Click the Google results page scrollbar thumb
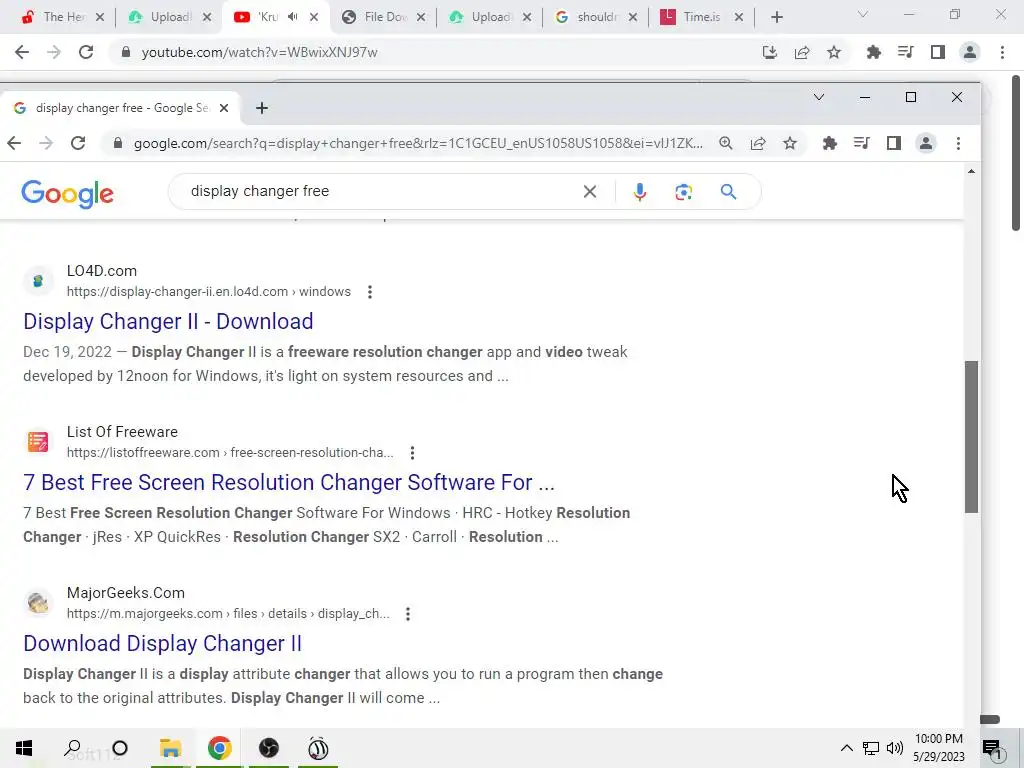 971,436
